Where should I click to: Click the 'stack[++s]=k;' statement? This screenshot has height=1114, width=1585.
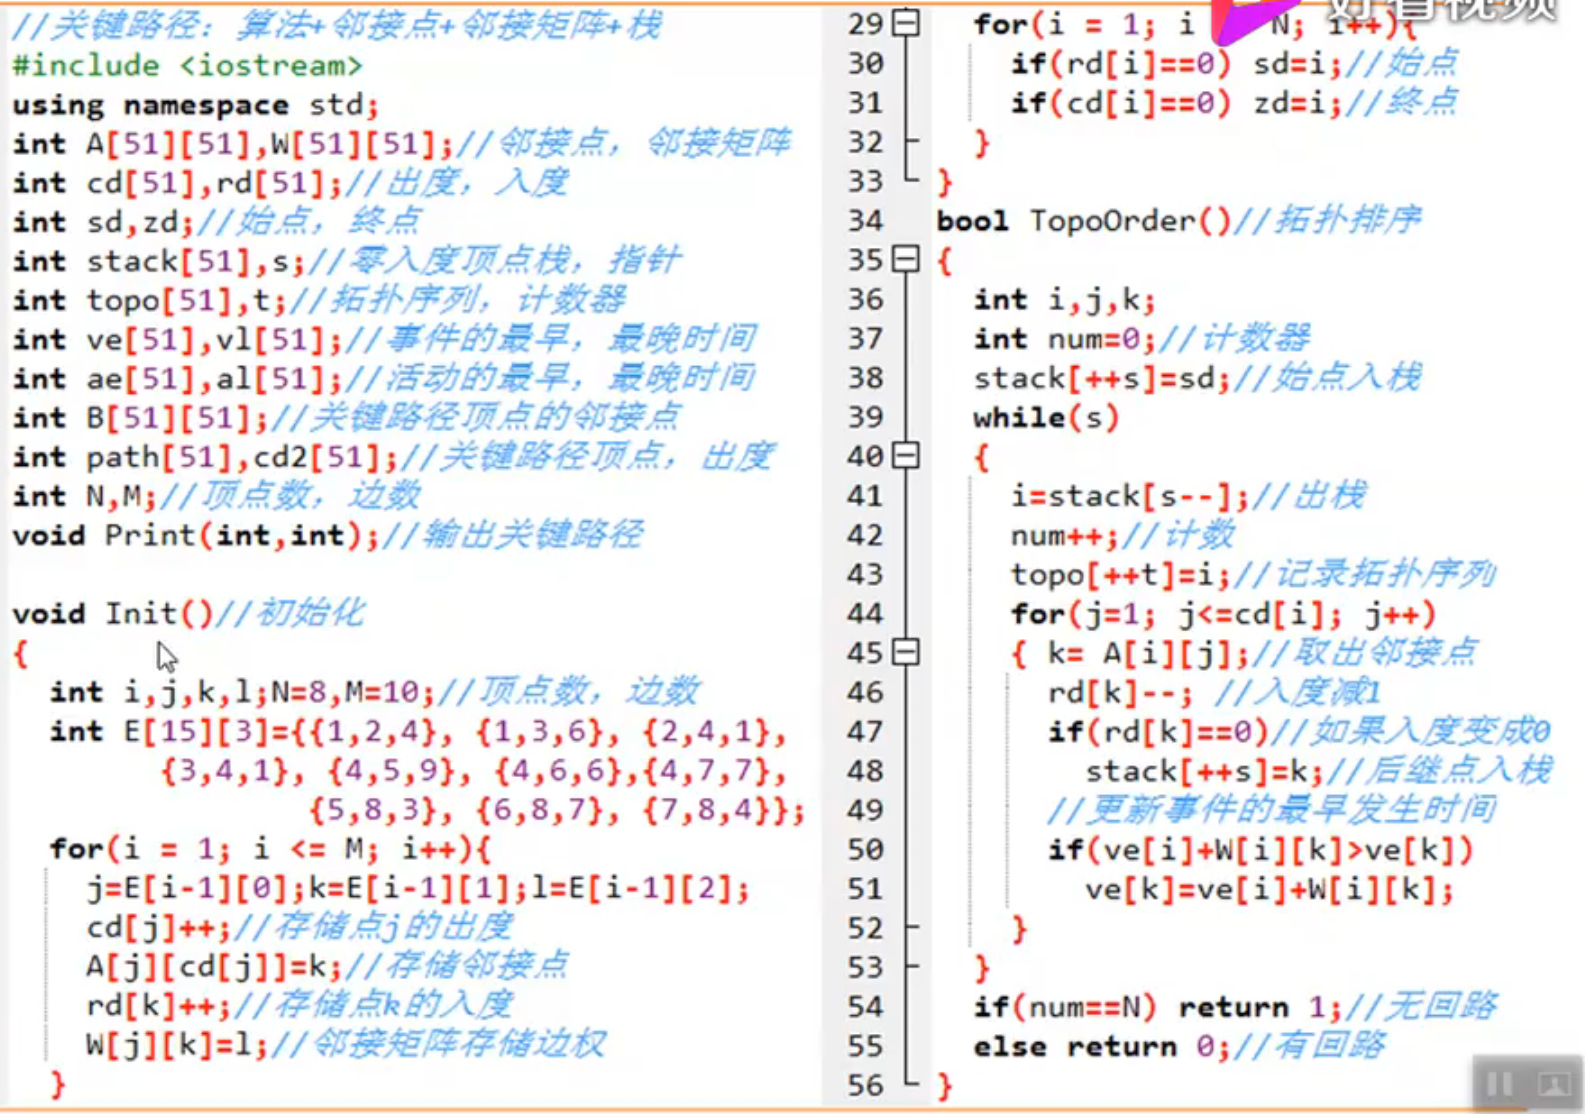[1204, 771]
